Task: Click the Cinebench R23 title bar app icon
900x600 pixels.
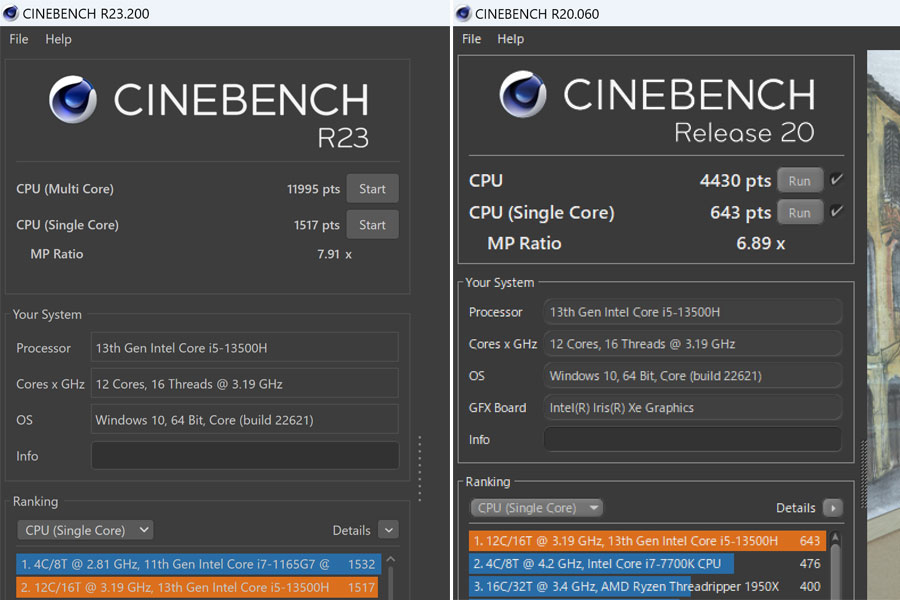Action: coord(11,13)
